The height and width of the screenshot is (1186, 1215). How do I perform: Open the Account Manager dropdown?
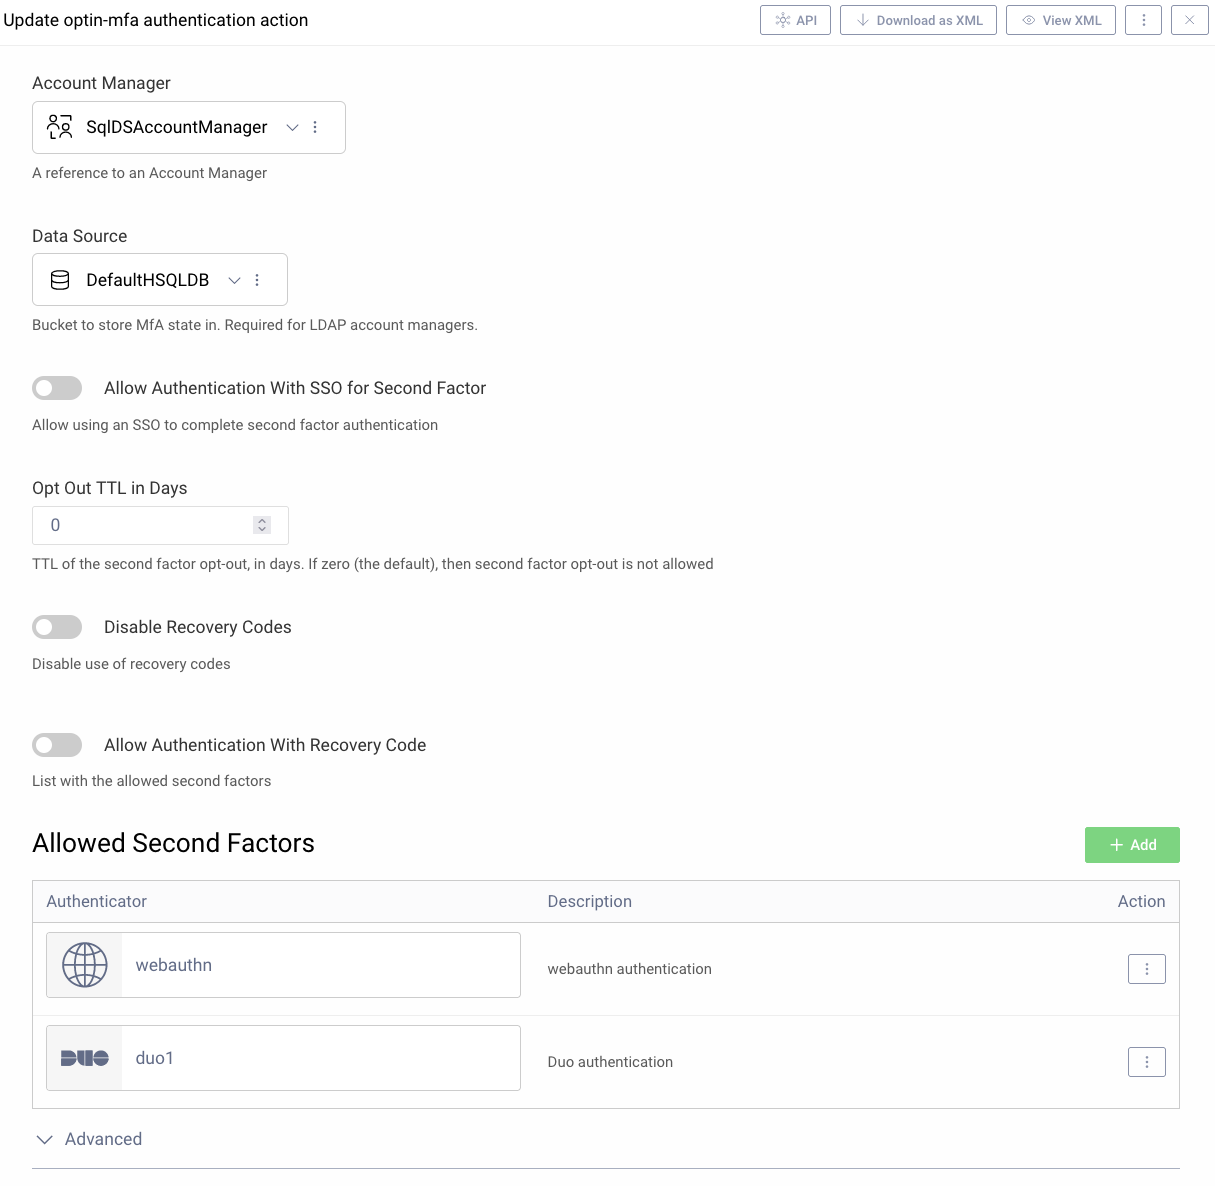(292, 127)
